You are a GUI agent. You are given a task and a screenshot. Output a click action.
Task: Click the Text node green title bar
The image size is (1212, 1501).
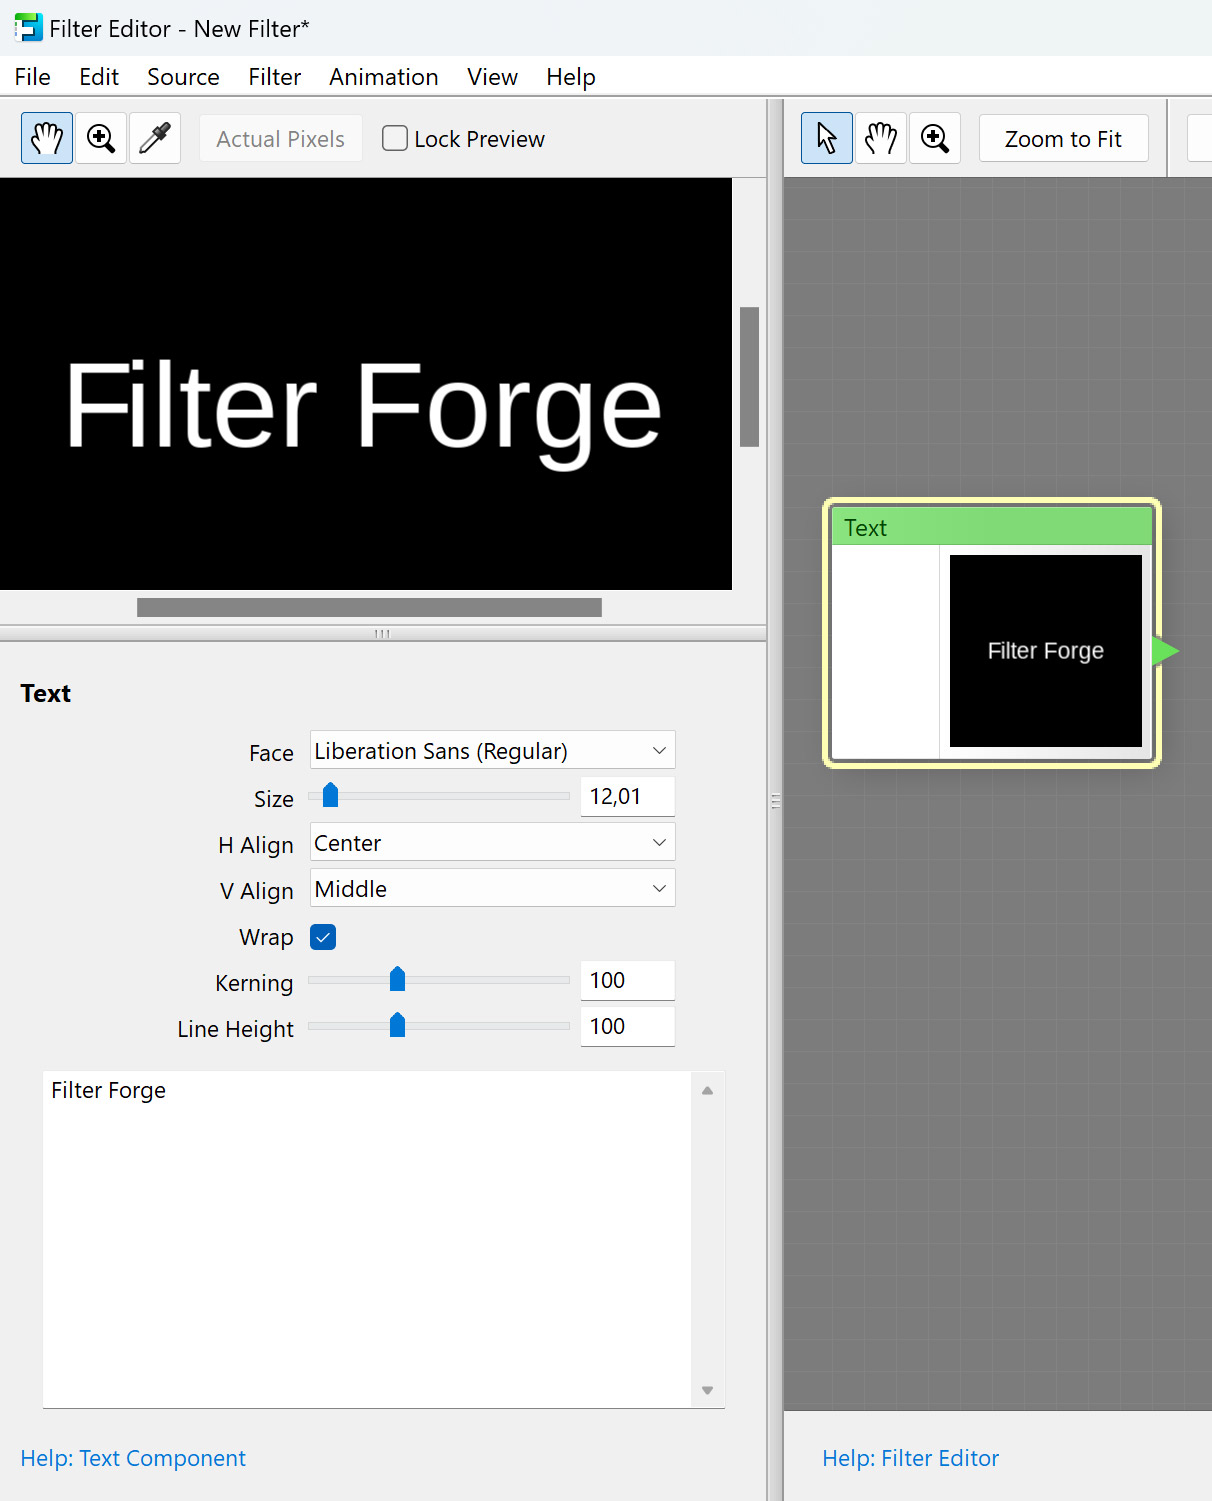point(992,527)
